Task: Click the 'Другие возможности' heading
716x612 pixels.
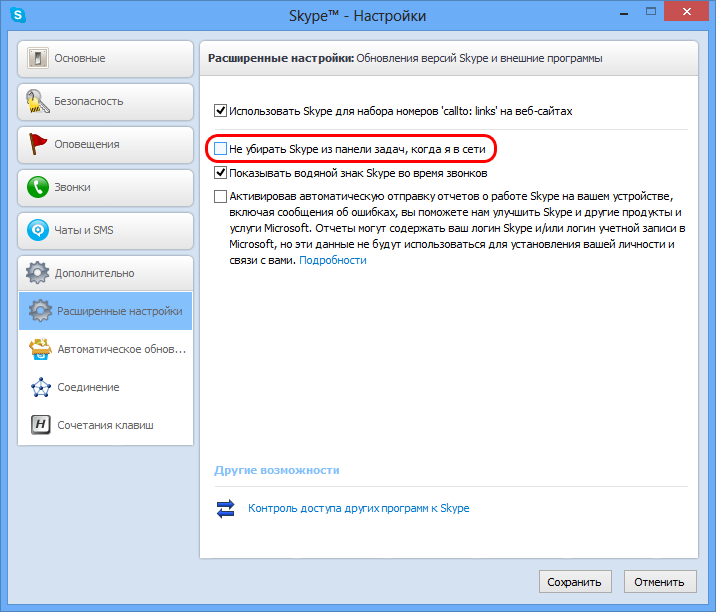Action: (x=277, y=470)
